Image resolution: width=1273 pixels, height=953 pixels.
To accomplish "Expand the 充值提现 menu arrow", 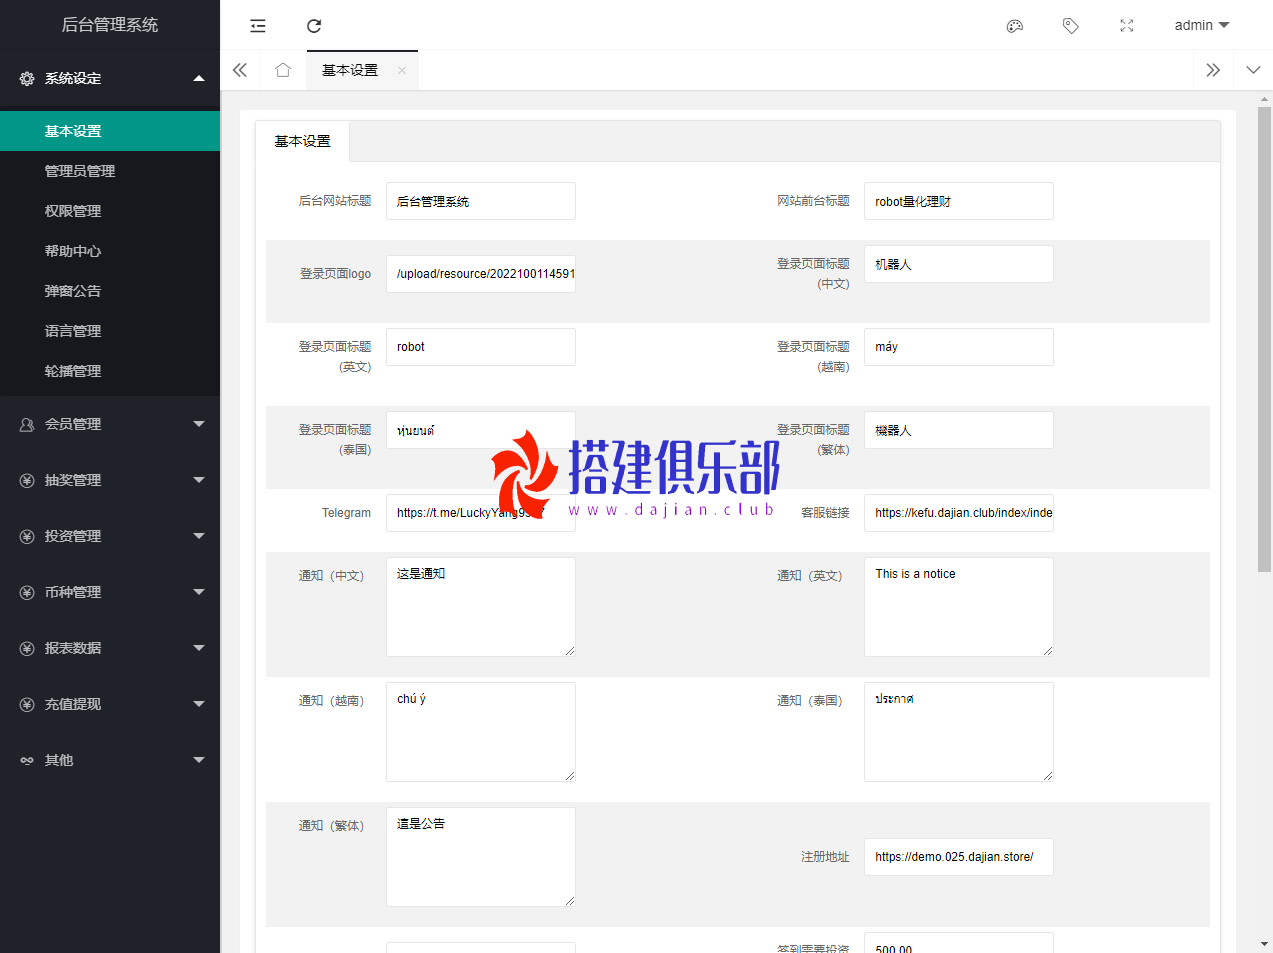I will click(x=199, y=704).
